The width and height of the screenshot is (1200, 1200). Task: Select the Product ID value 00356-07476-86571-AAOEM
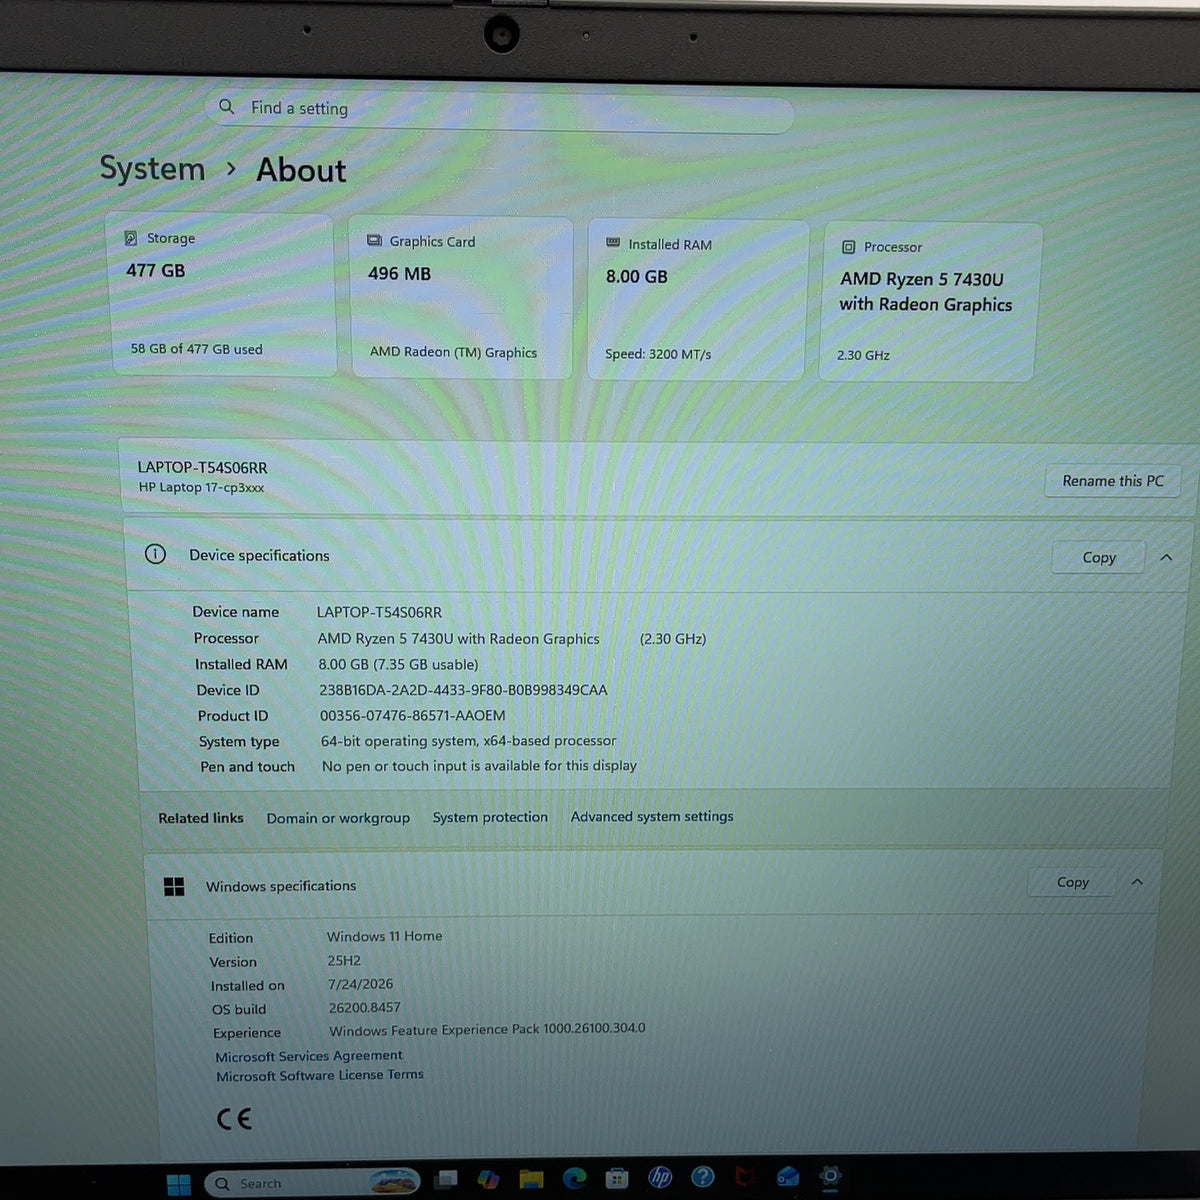click(412, 715)
